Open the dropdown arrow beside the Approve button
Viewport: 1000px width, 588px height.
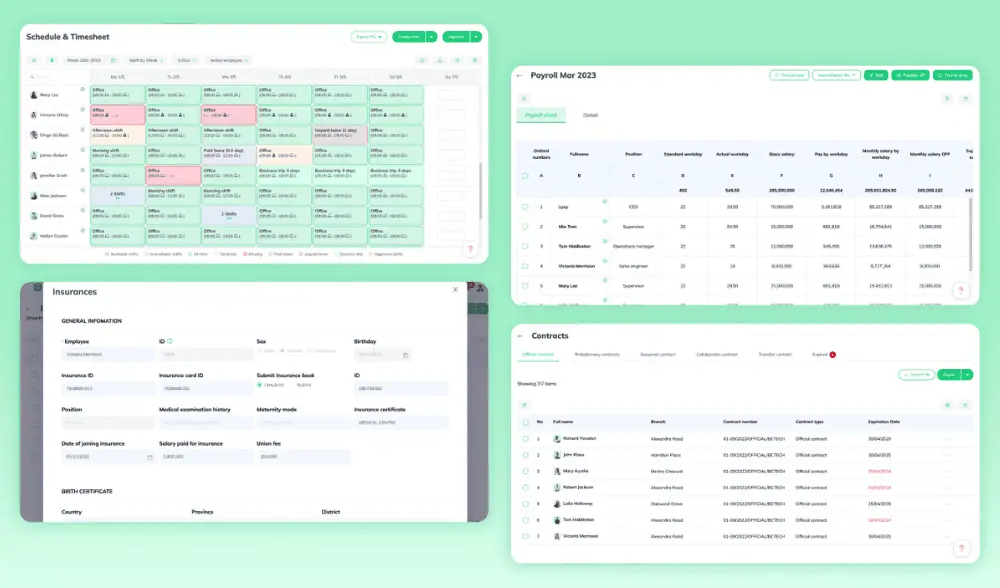(x=477, y=37)
